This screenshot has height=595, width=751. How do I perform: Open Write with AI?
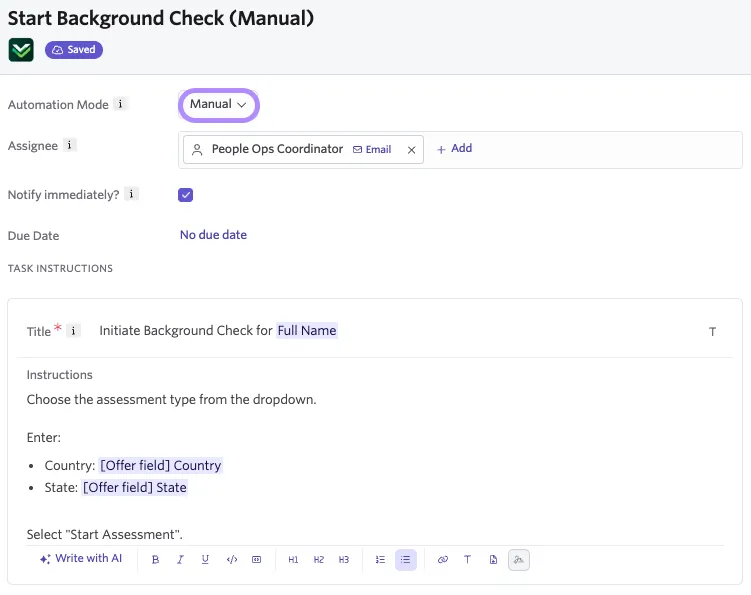pyautogui.click(x=81, y=559)
